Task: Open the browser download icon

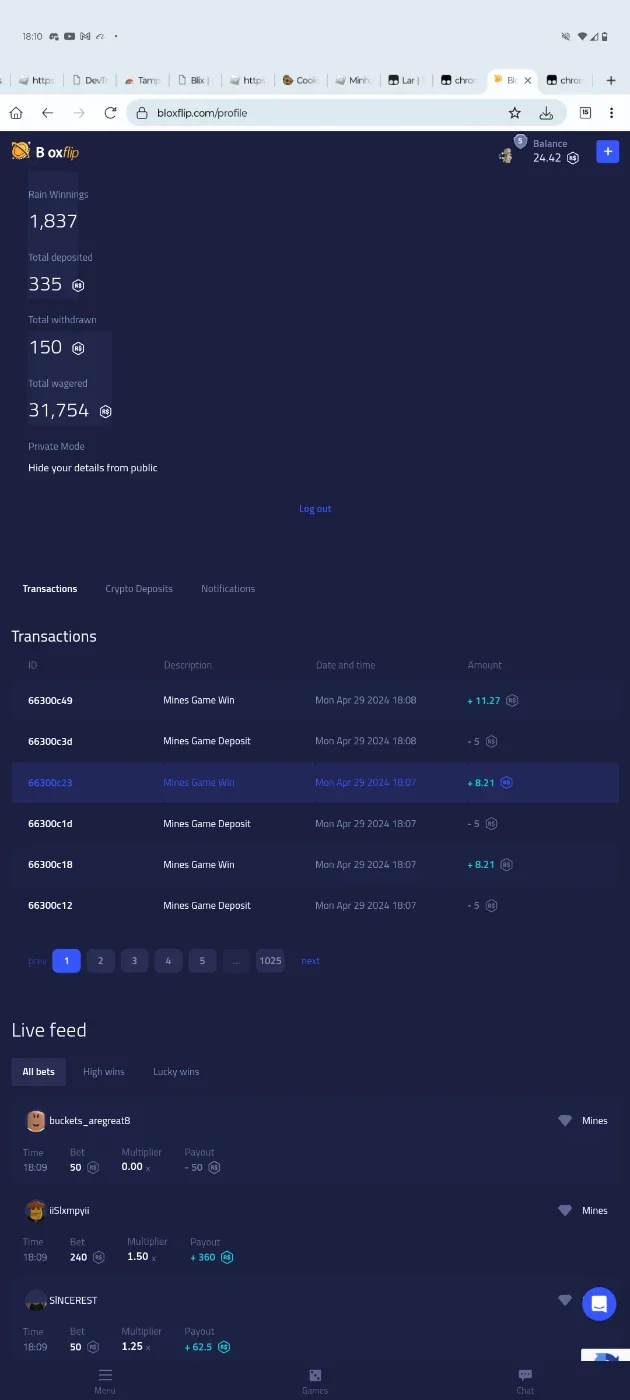Action: (x=546, y=113)
